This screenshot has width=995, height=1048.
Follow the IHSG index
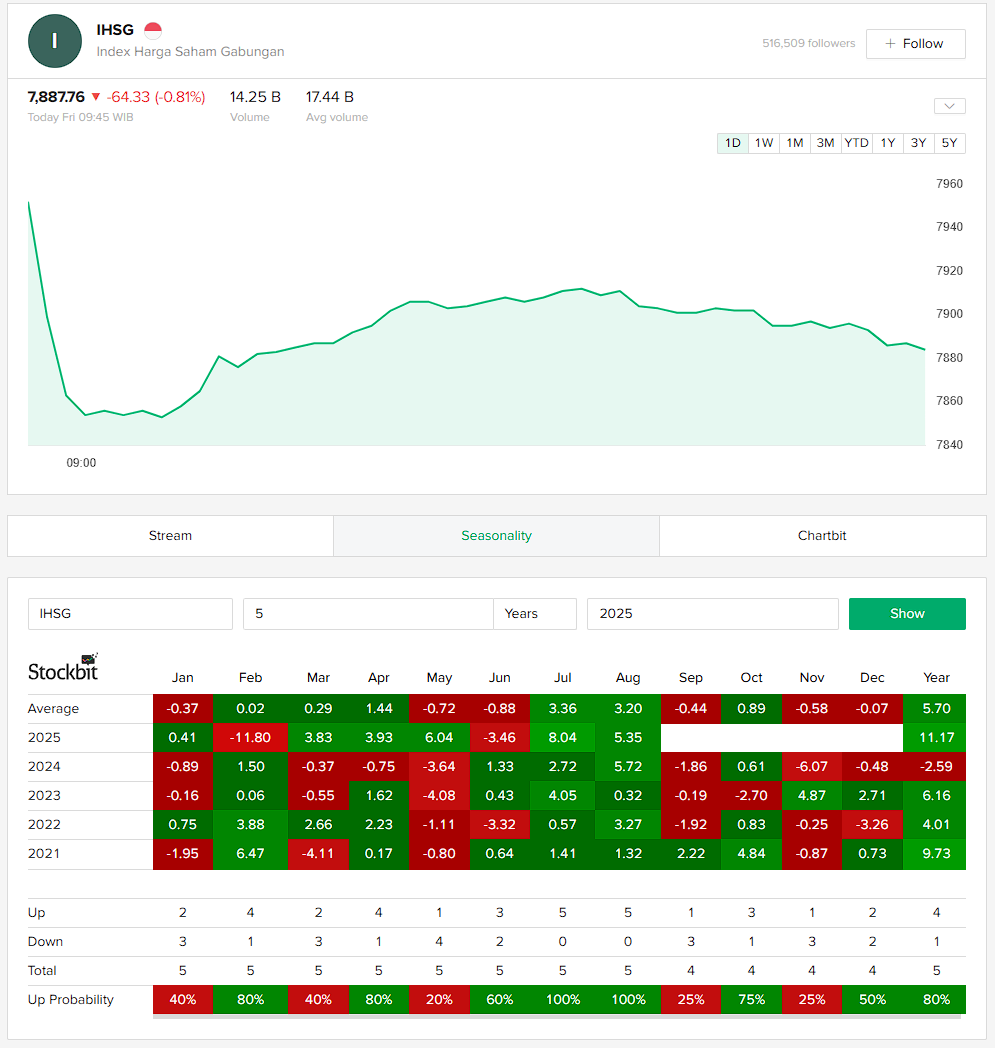[x=915, y=43]
